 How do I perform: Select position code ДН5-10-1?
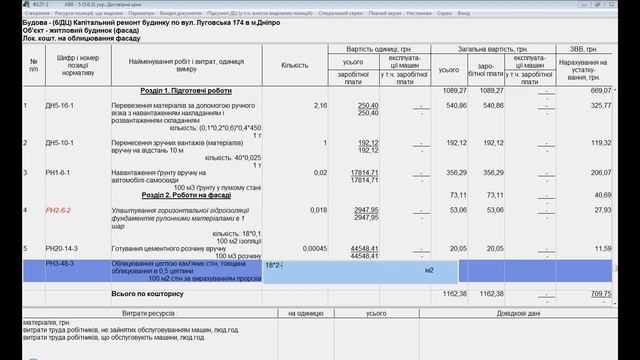pos(60,143)
